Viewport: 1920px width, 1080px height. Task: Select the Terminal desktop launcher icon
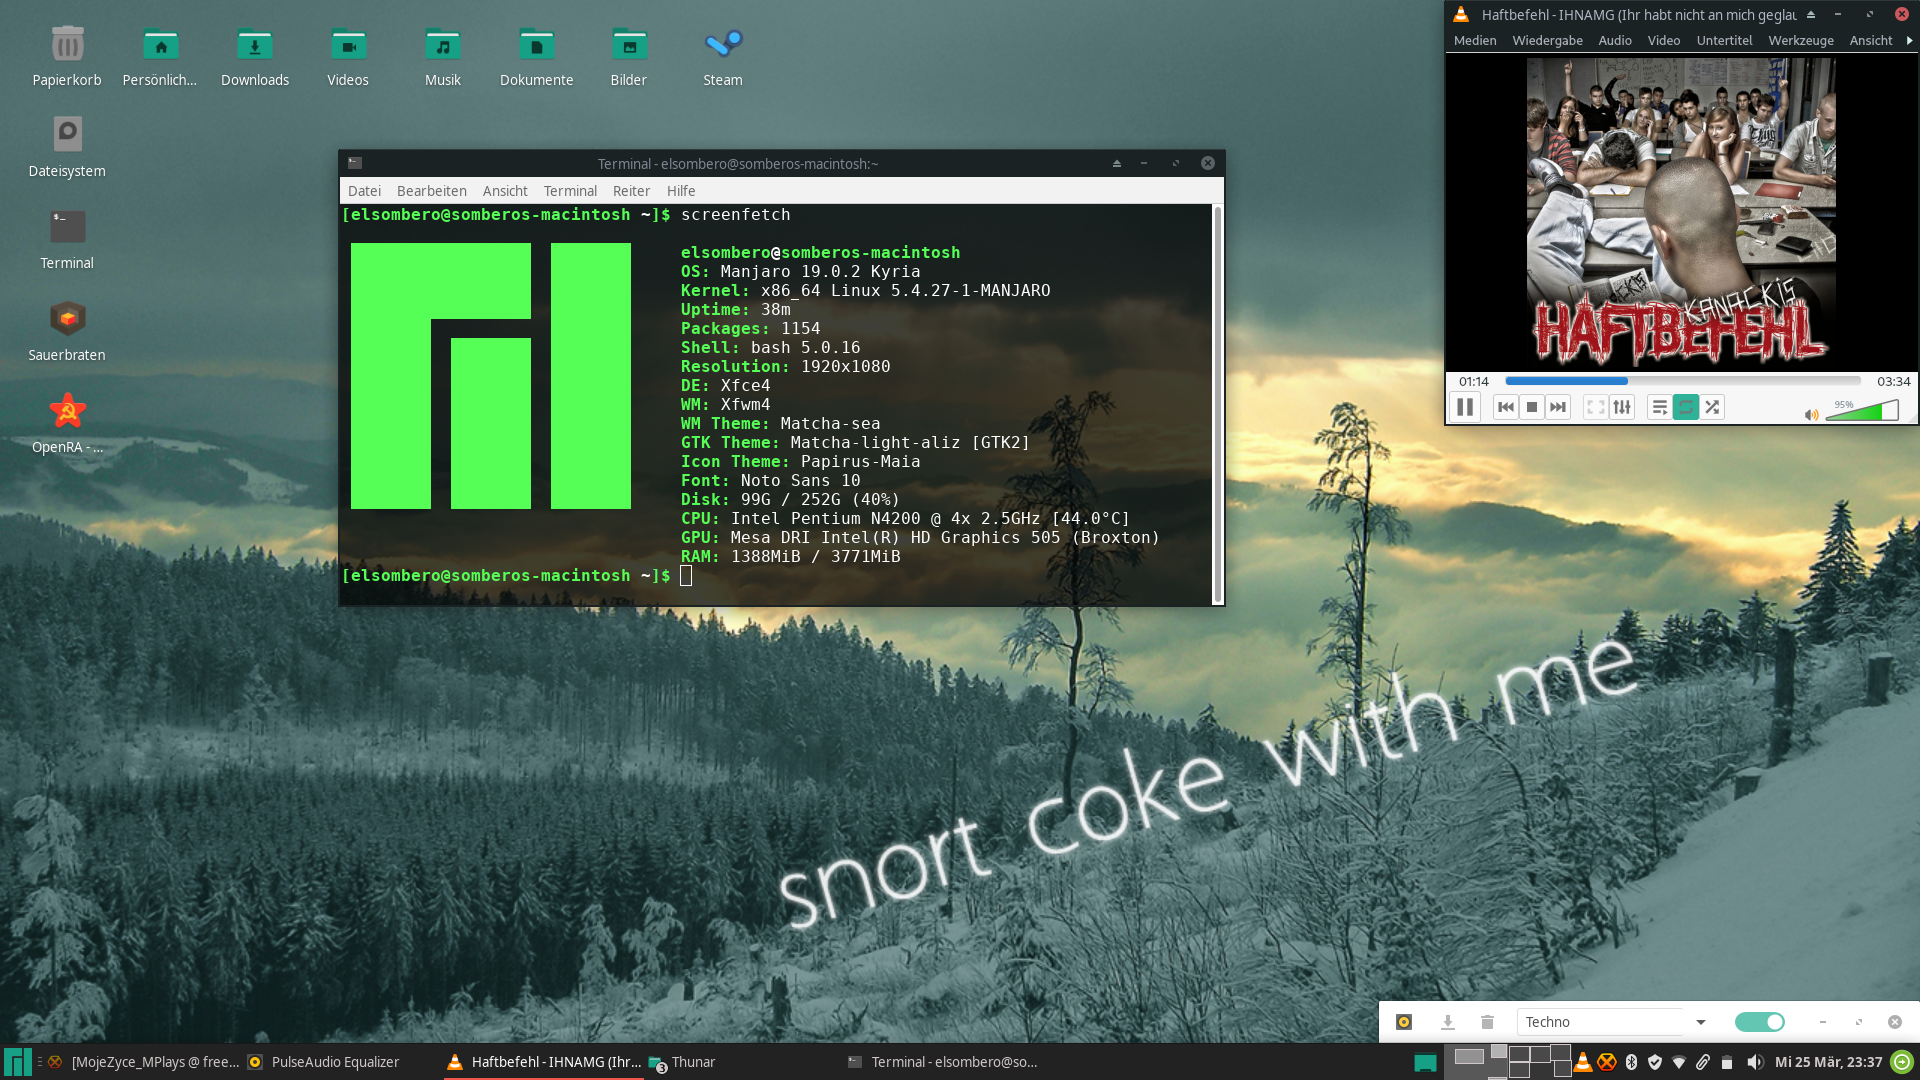67,239
